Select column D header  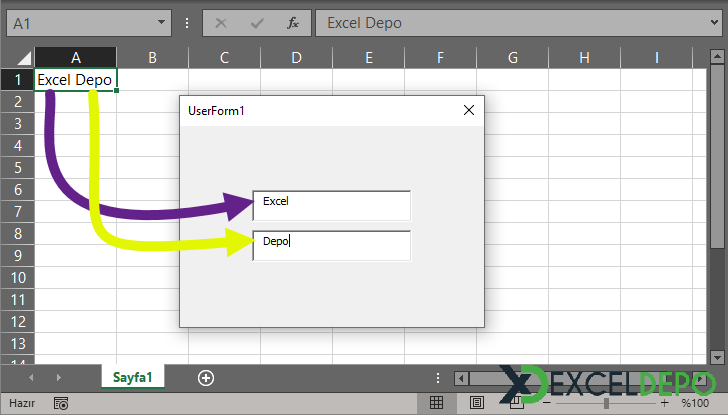click(296, 58)
